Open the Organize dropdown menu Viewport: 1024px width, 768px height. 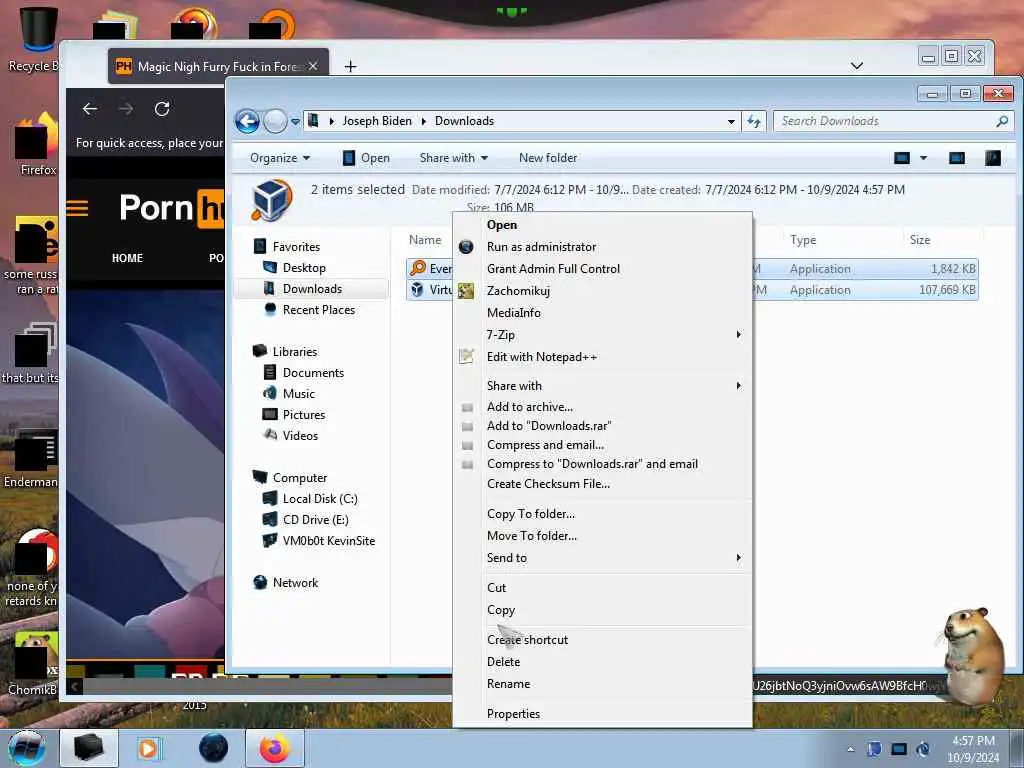[x=280, y=158]
